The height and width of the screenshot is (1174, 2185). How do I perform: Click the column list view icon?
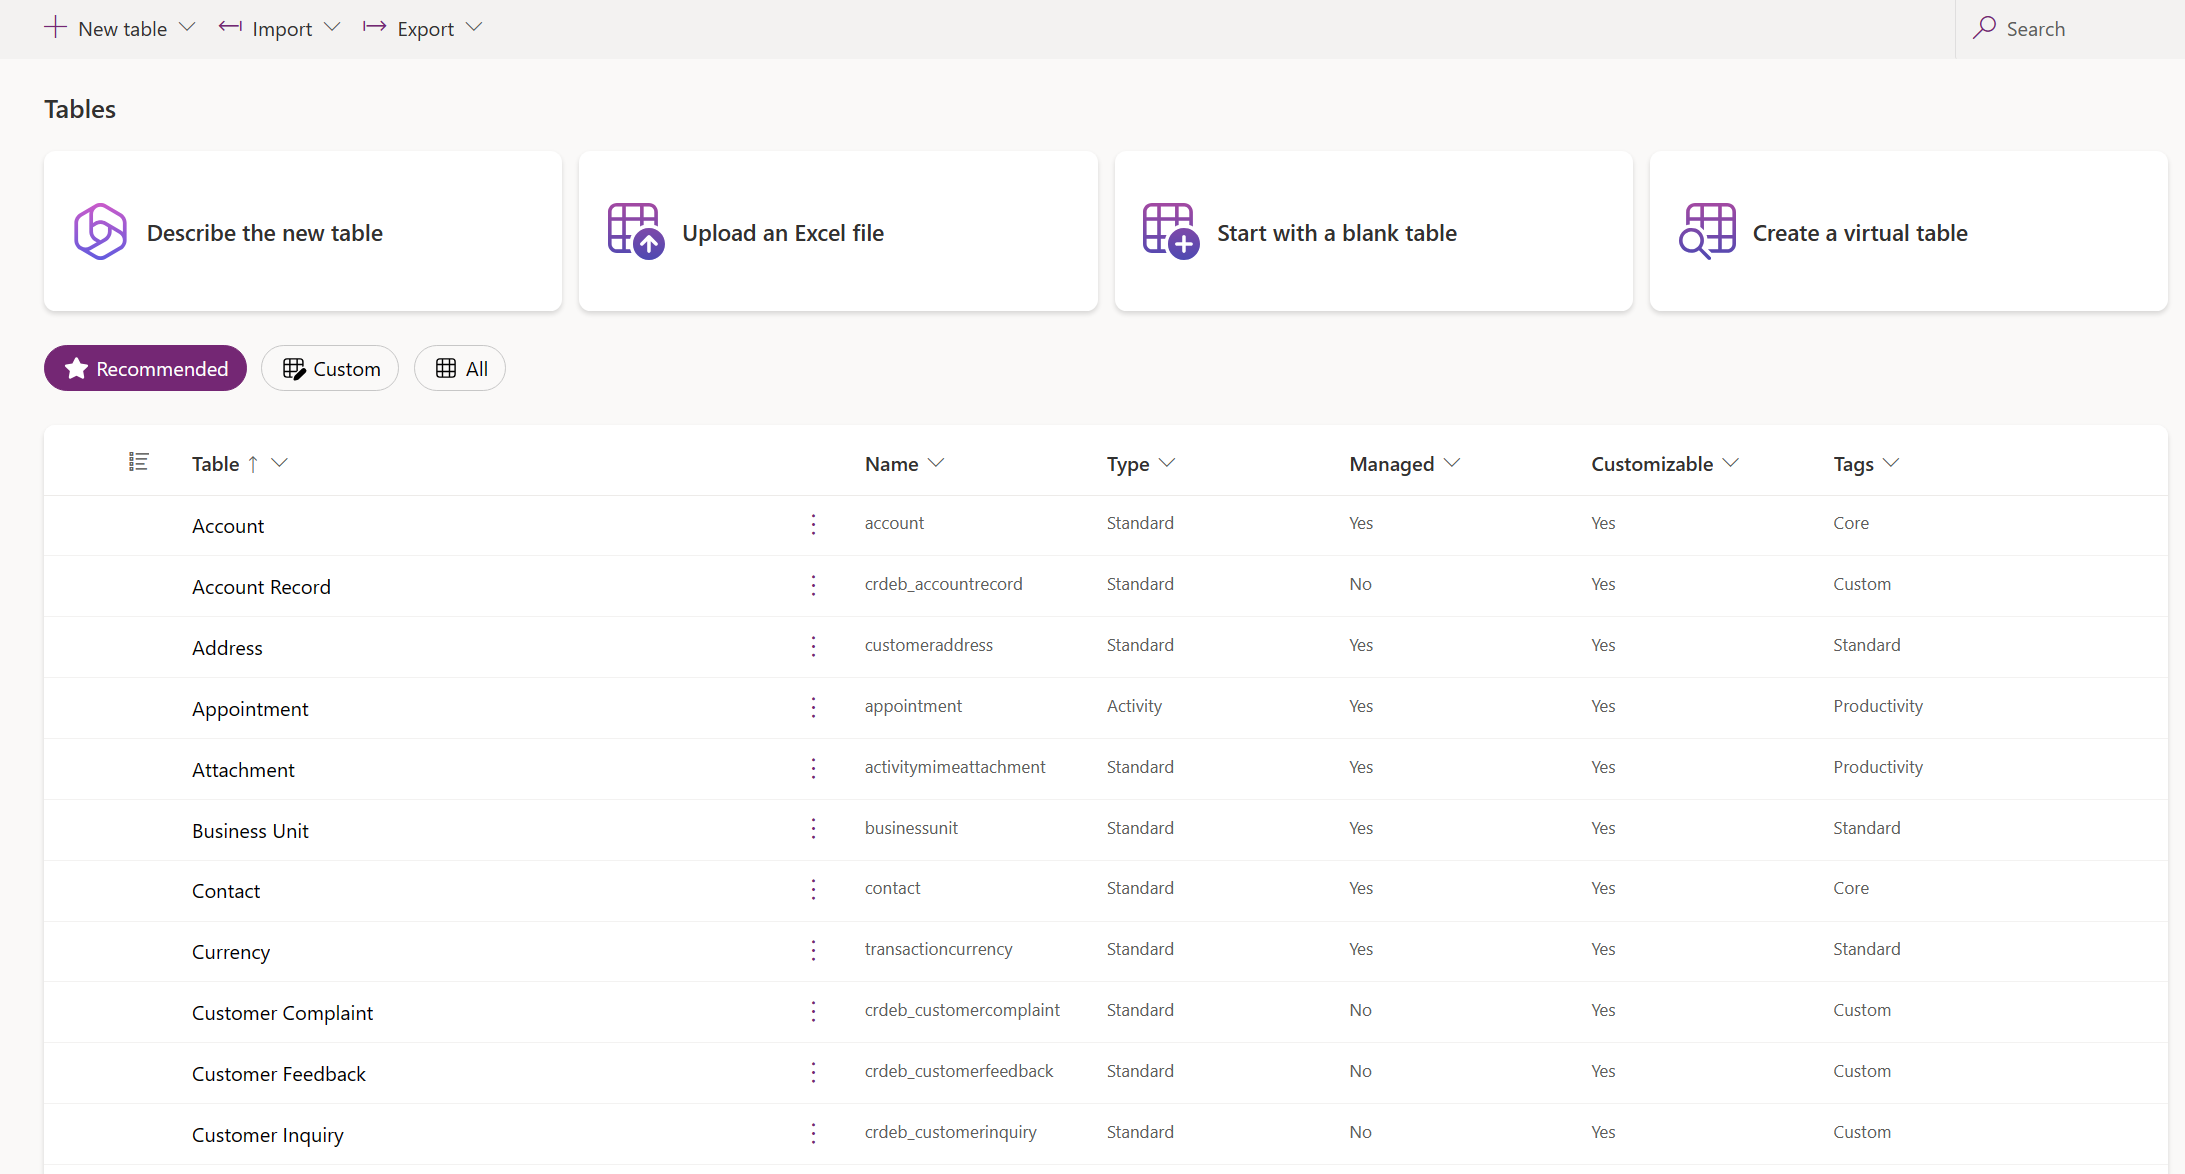point(139,461)
